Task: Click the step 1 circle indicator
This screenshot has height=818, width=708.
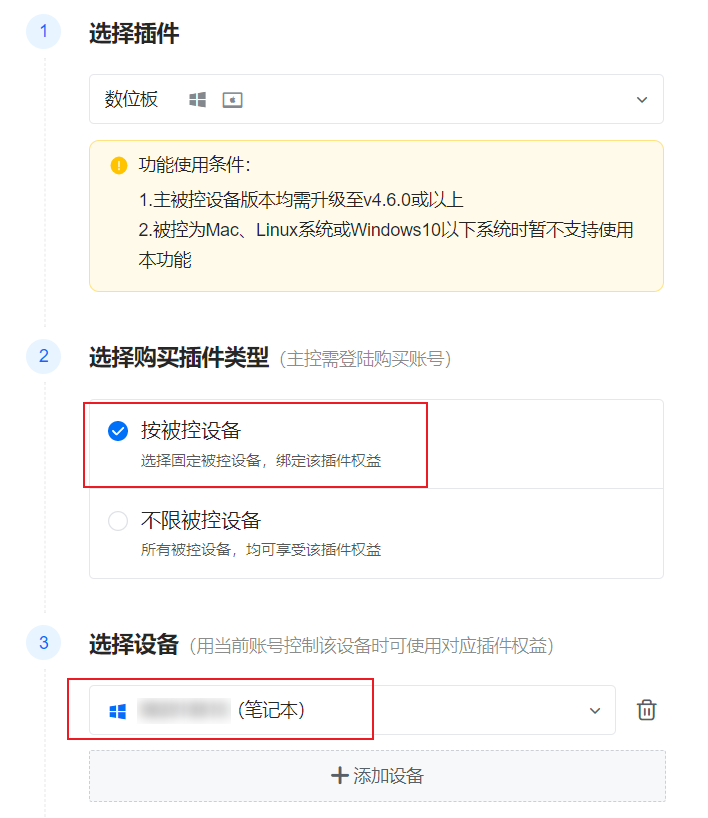Action: pos(44,32)
